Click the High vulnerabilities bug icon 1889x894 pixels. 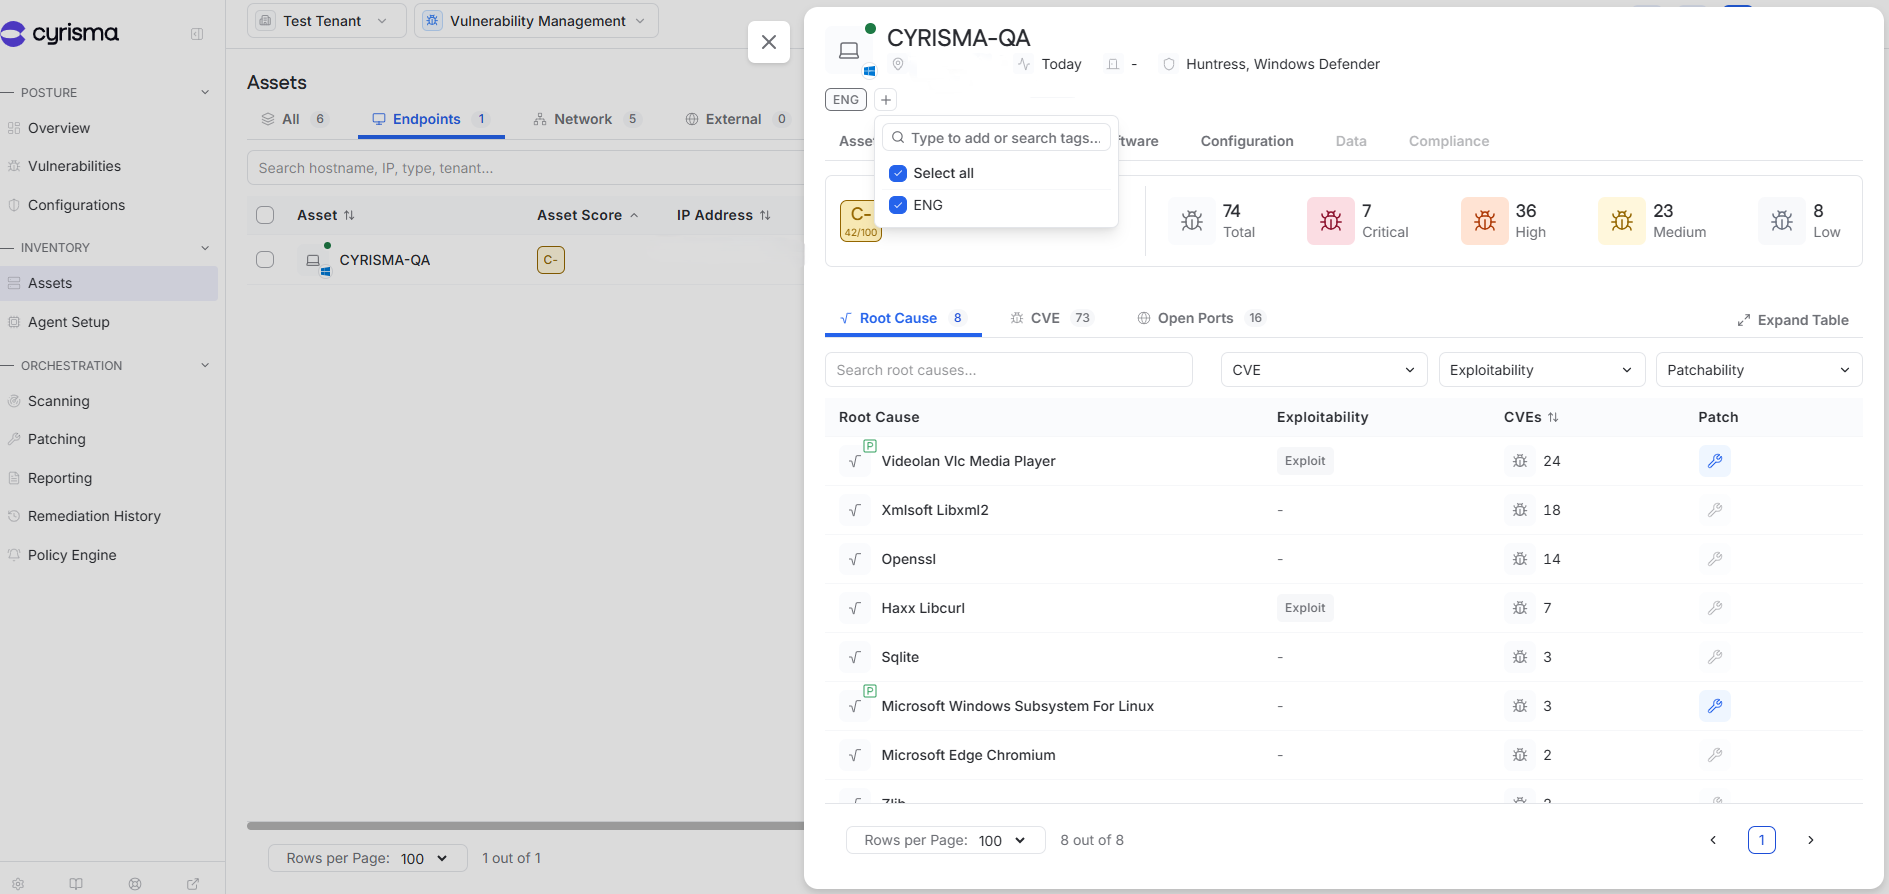coord(1485,221)
